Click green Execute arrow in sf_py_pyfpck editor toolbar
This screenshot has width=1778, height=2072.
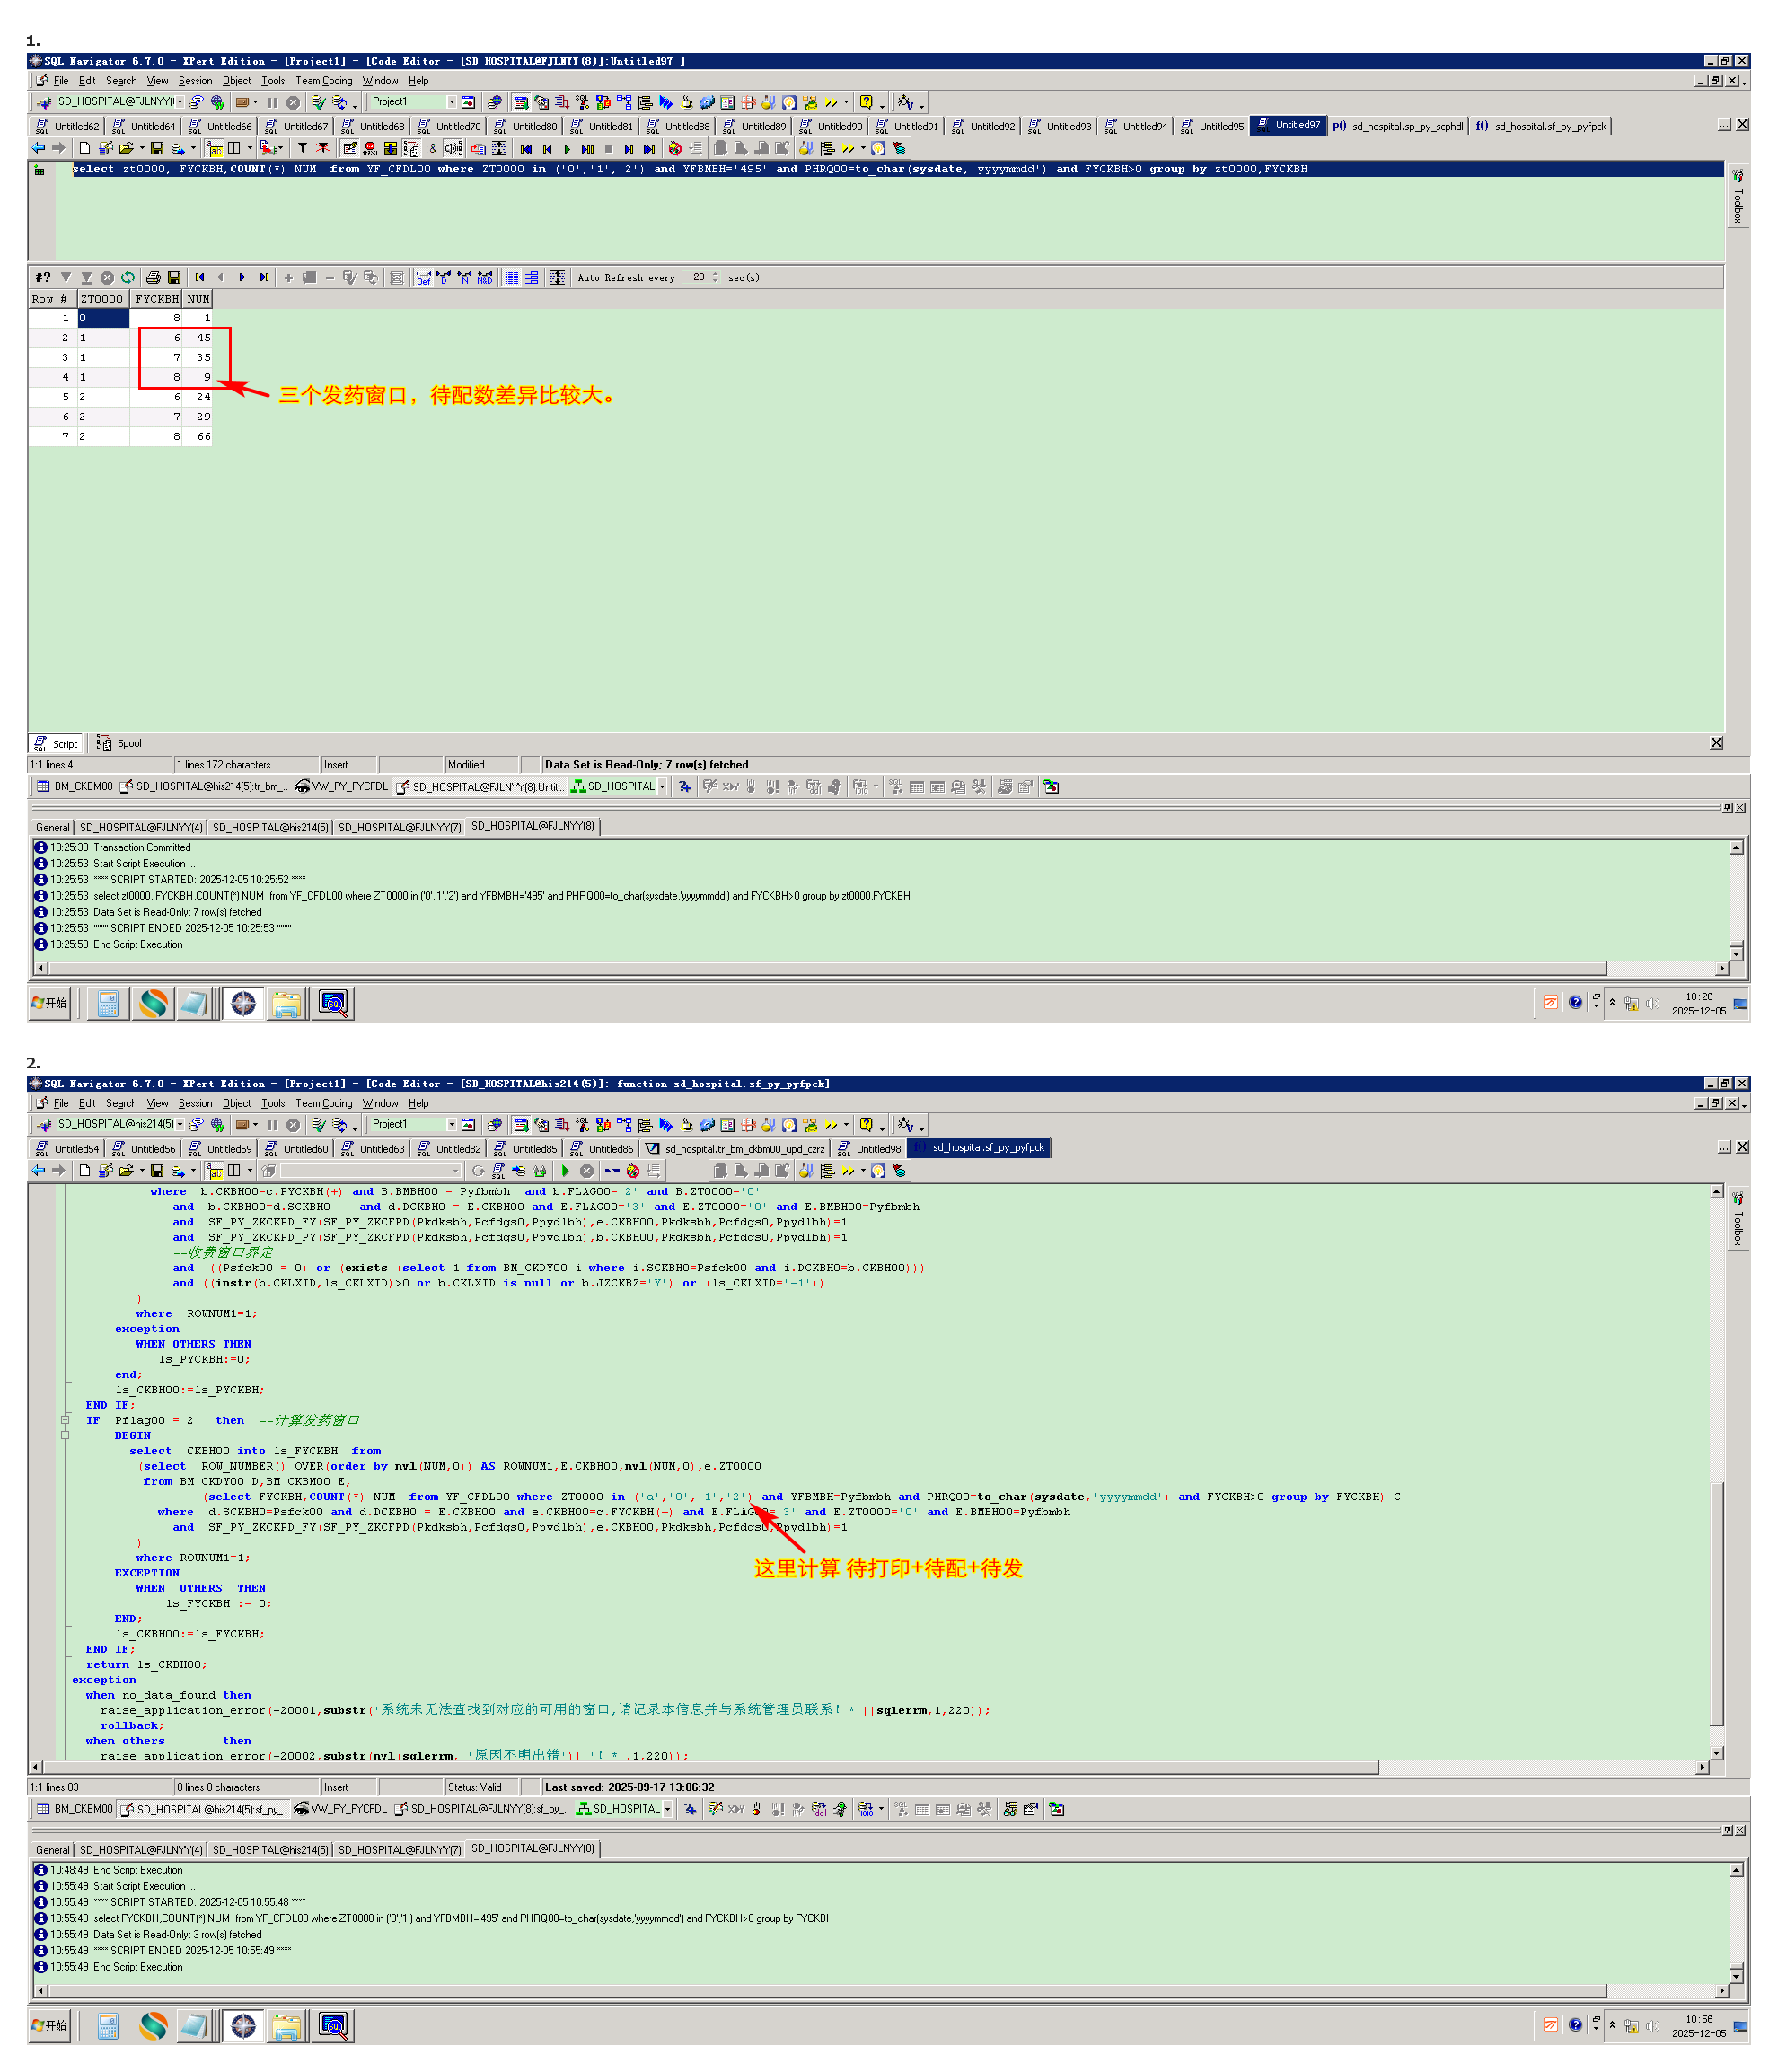tap(565, 1171)
